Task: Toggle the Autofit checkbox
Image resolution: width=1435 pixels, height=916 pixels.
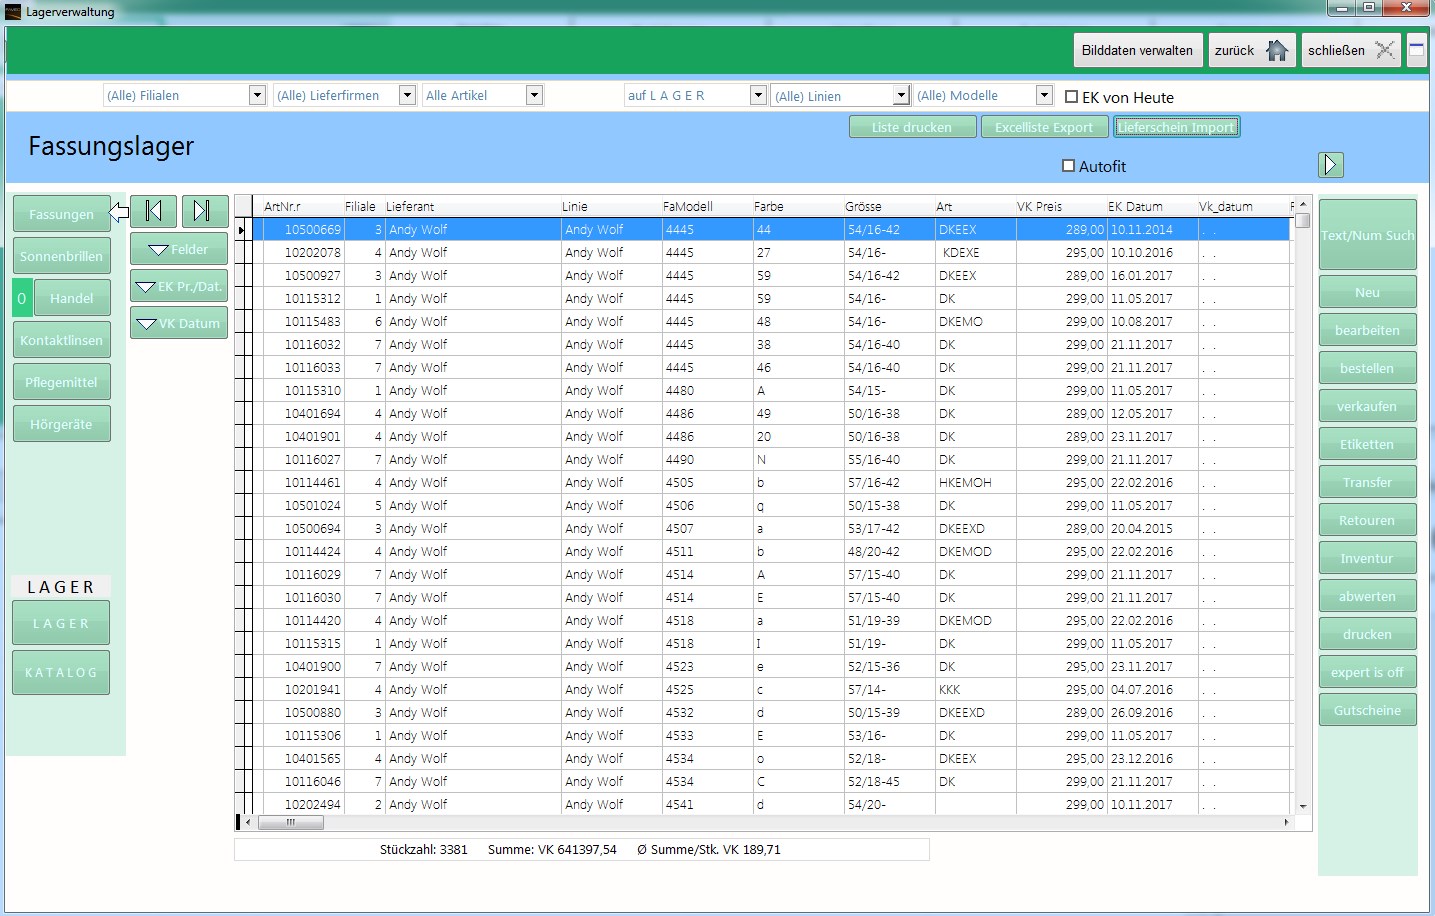Action: (1068, 166)
